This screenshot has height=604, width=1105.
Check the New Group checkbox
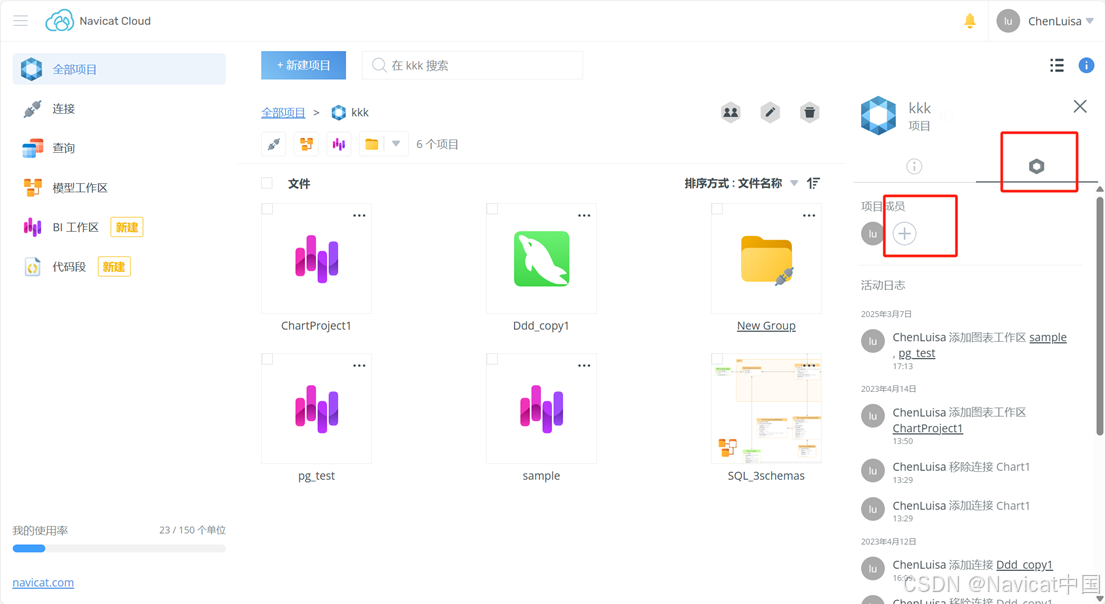point(717,209)
